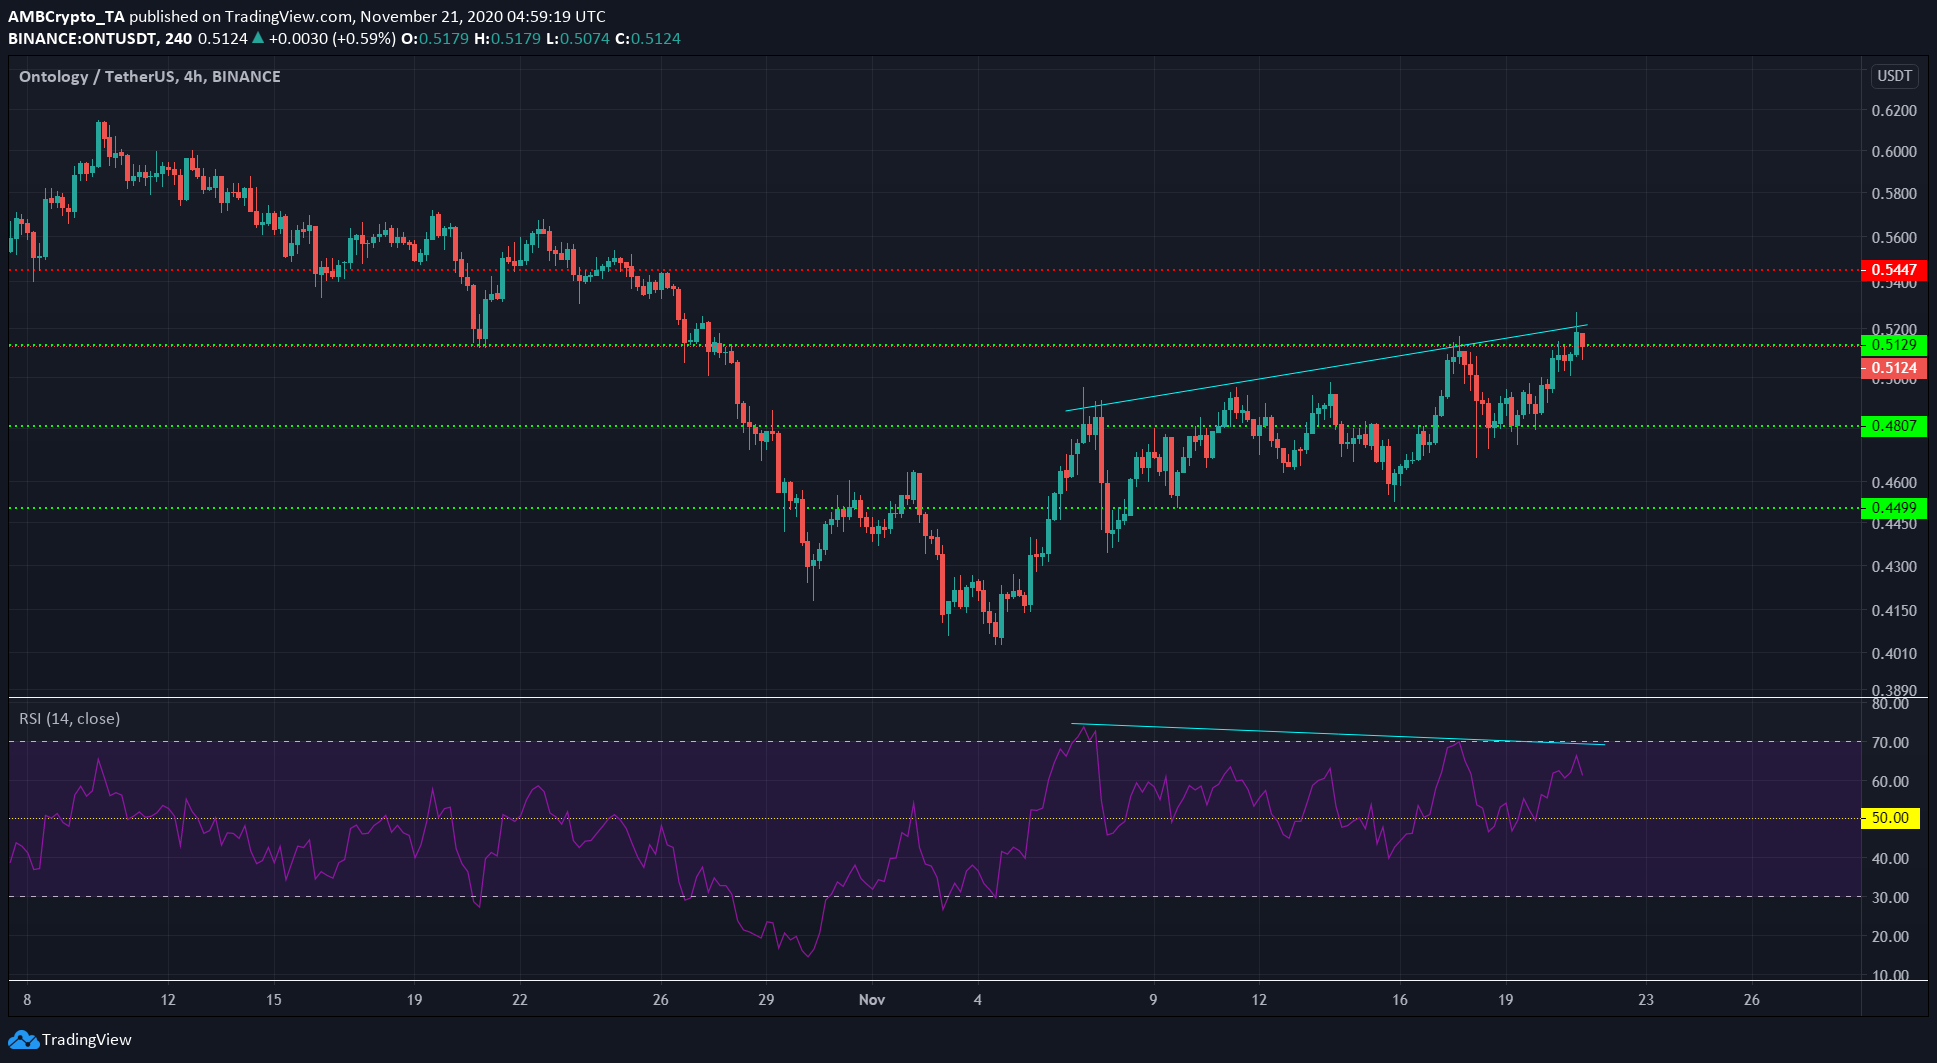The width and height of the screenshot is (1937, 1063).
Task: Click the TradingView wordmark text
Action: click(x=87, y=1040)
